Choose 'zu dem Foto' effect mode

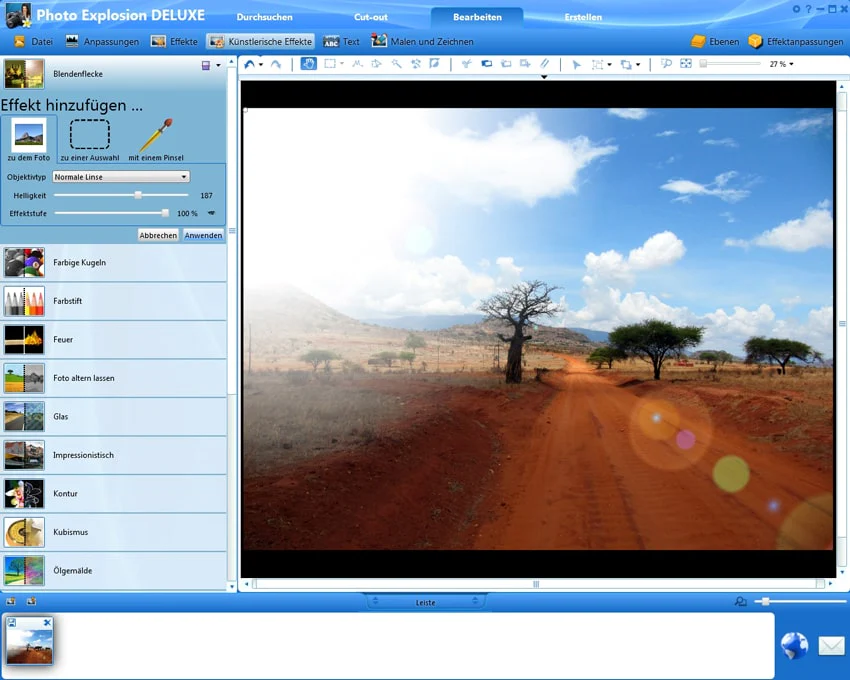[29, 140]
